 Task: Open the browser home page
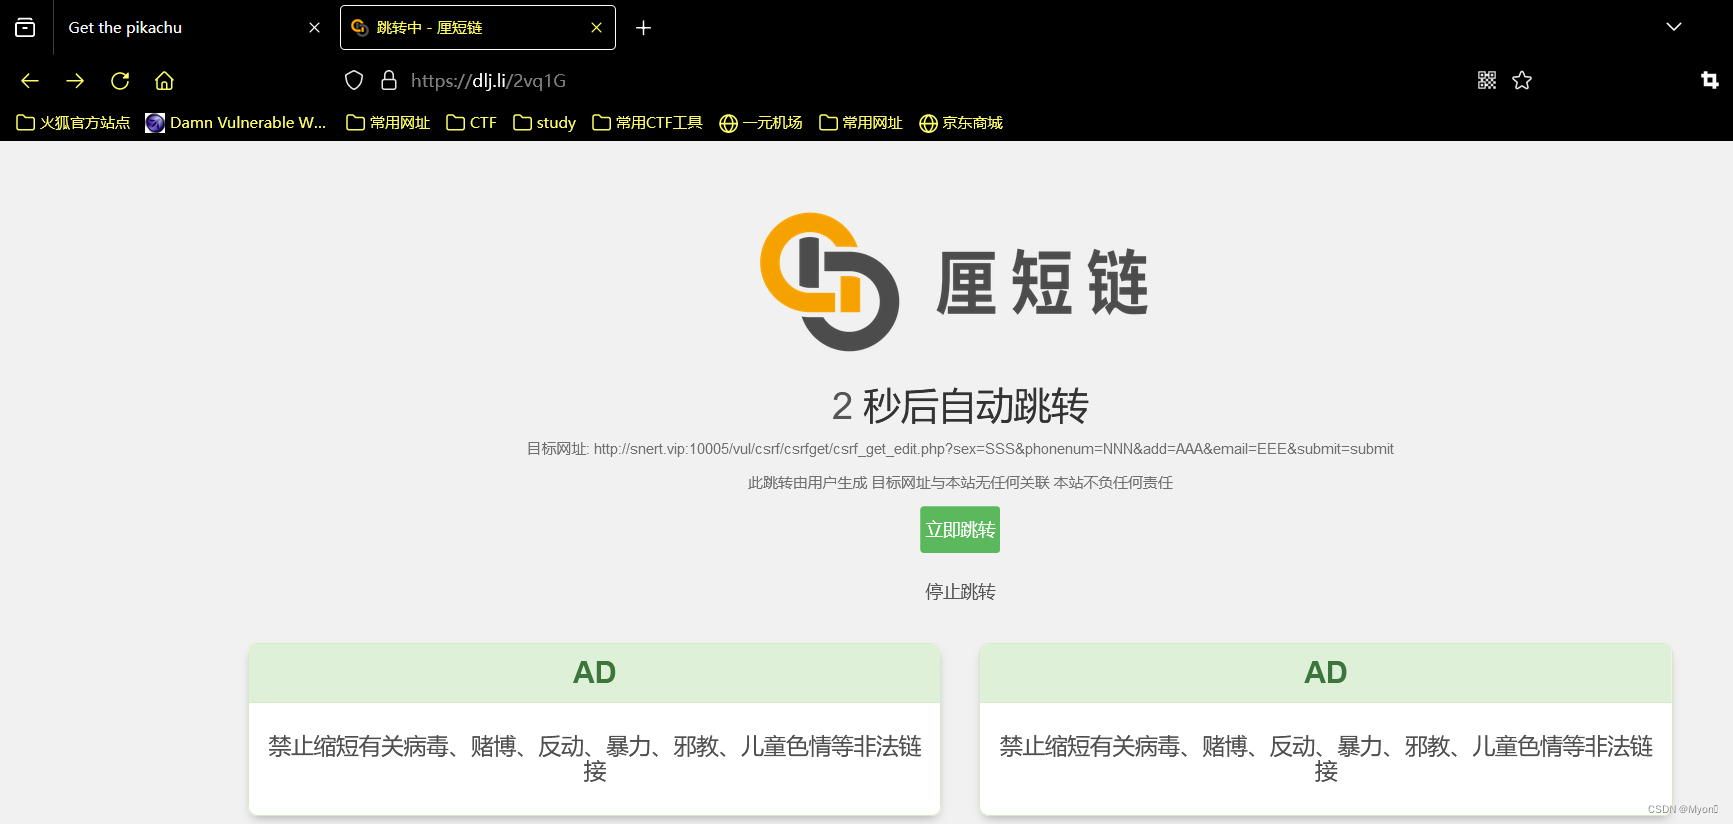point(165,81)
